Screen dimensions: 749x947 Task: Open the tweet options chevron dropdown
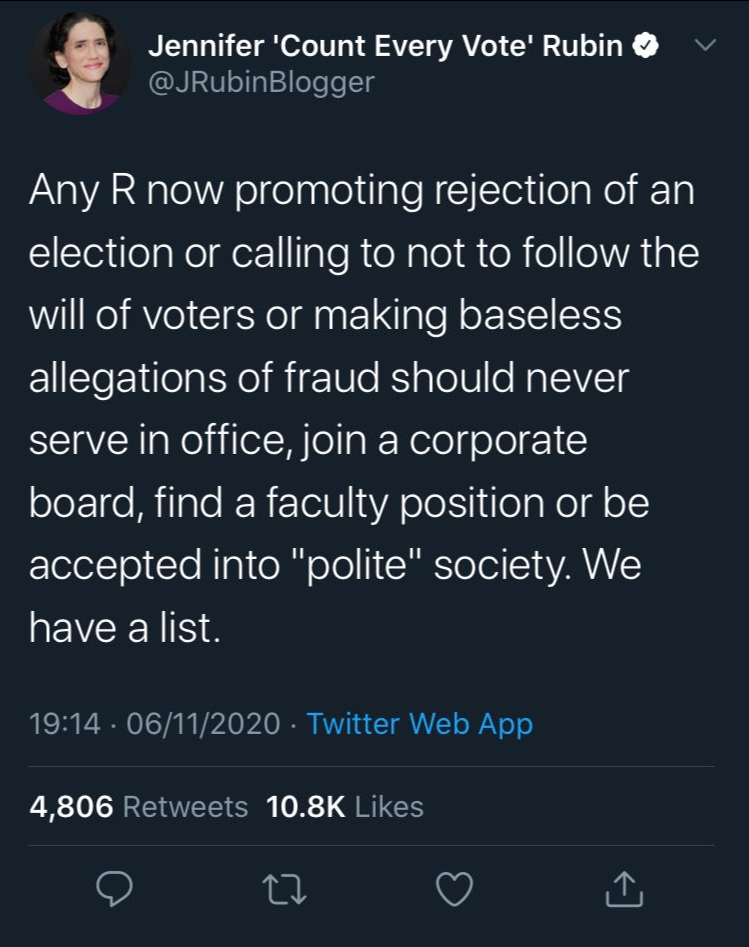704,45
